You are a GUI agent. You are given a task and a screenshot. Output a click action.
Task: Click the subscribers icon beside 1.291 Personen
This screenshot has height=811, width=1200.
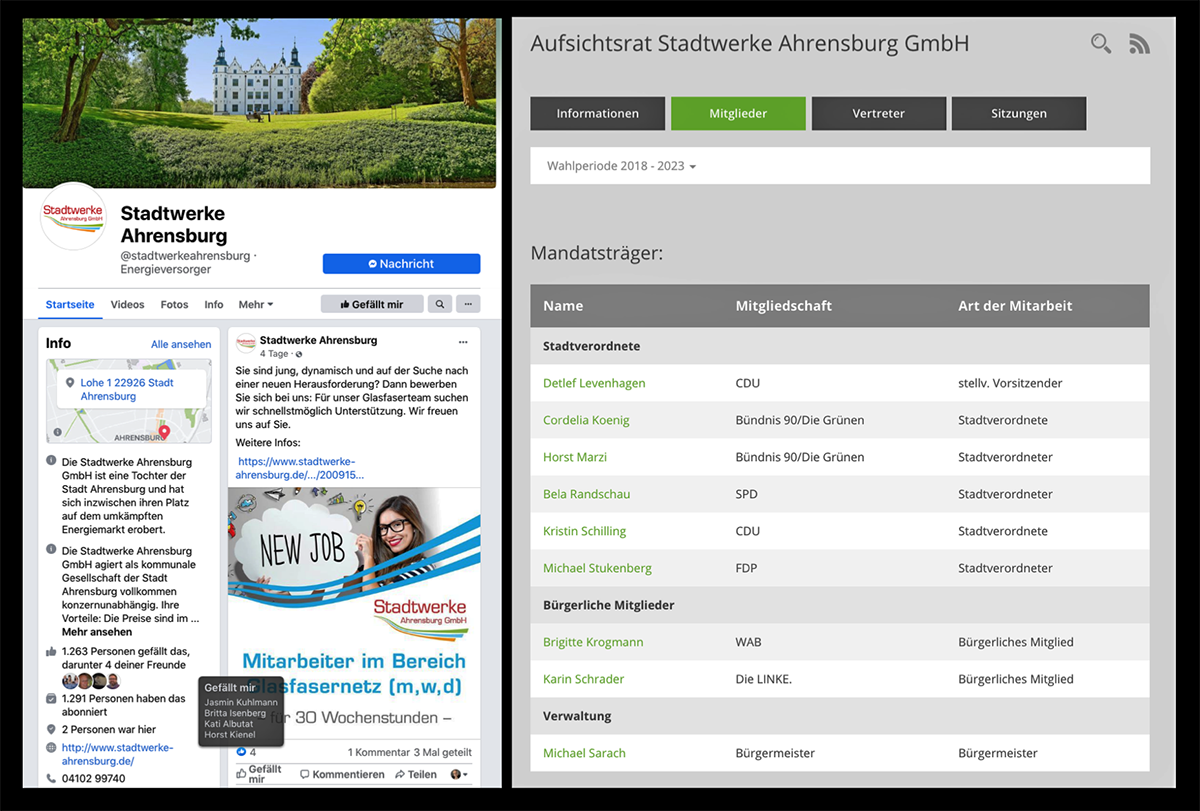point(51,699)
